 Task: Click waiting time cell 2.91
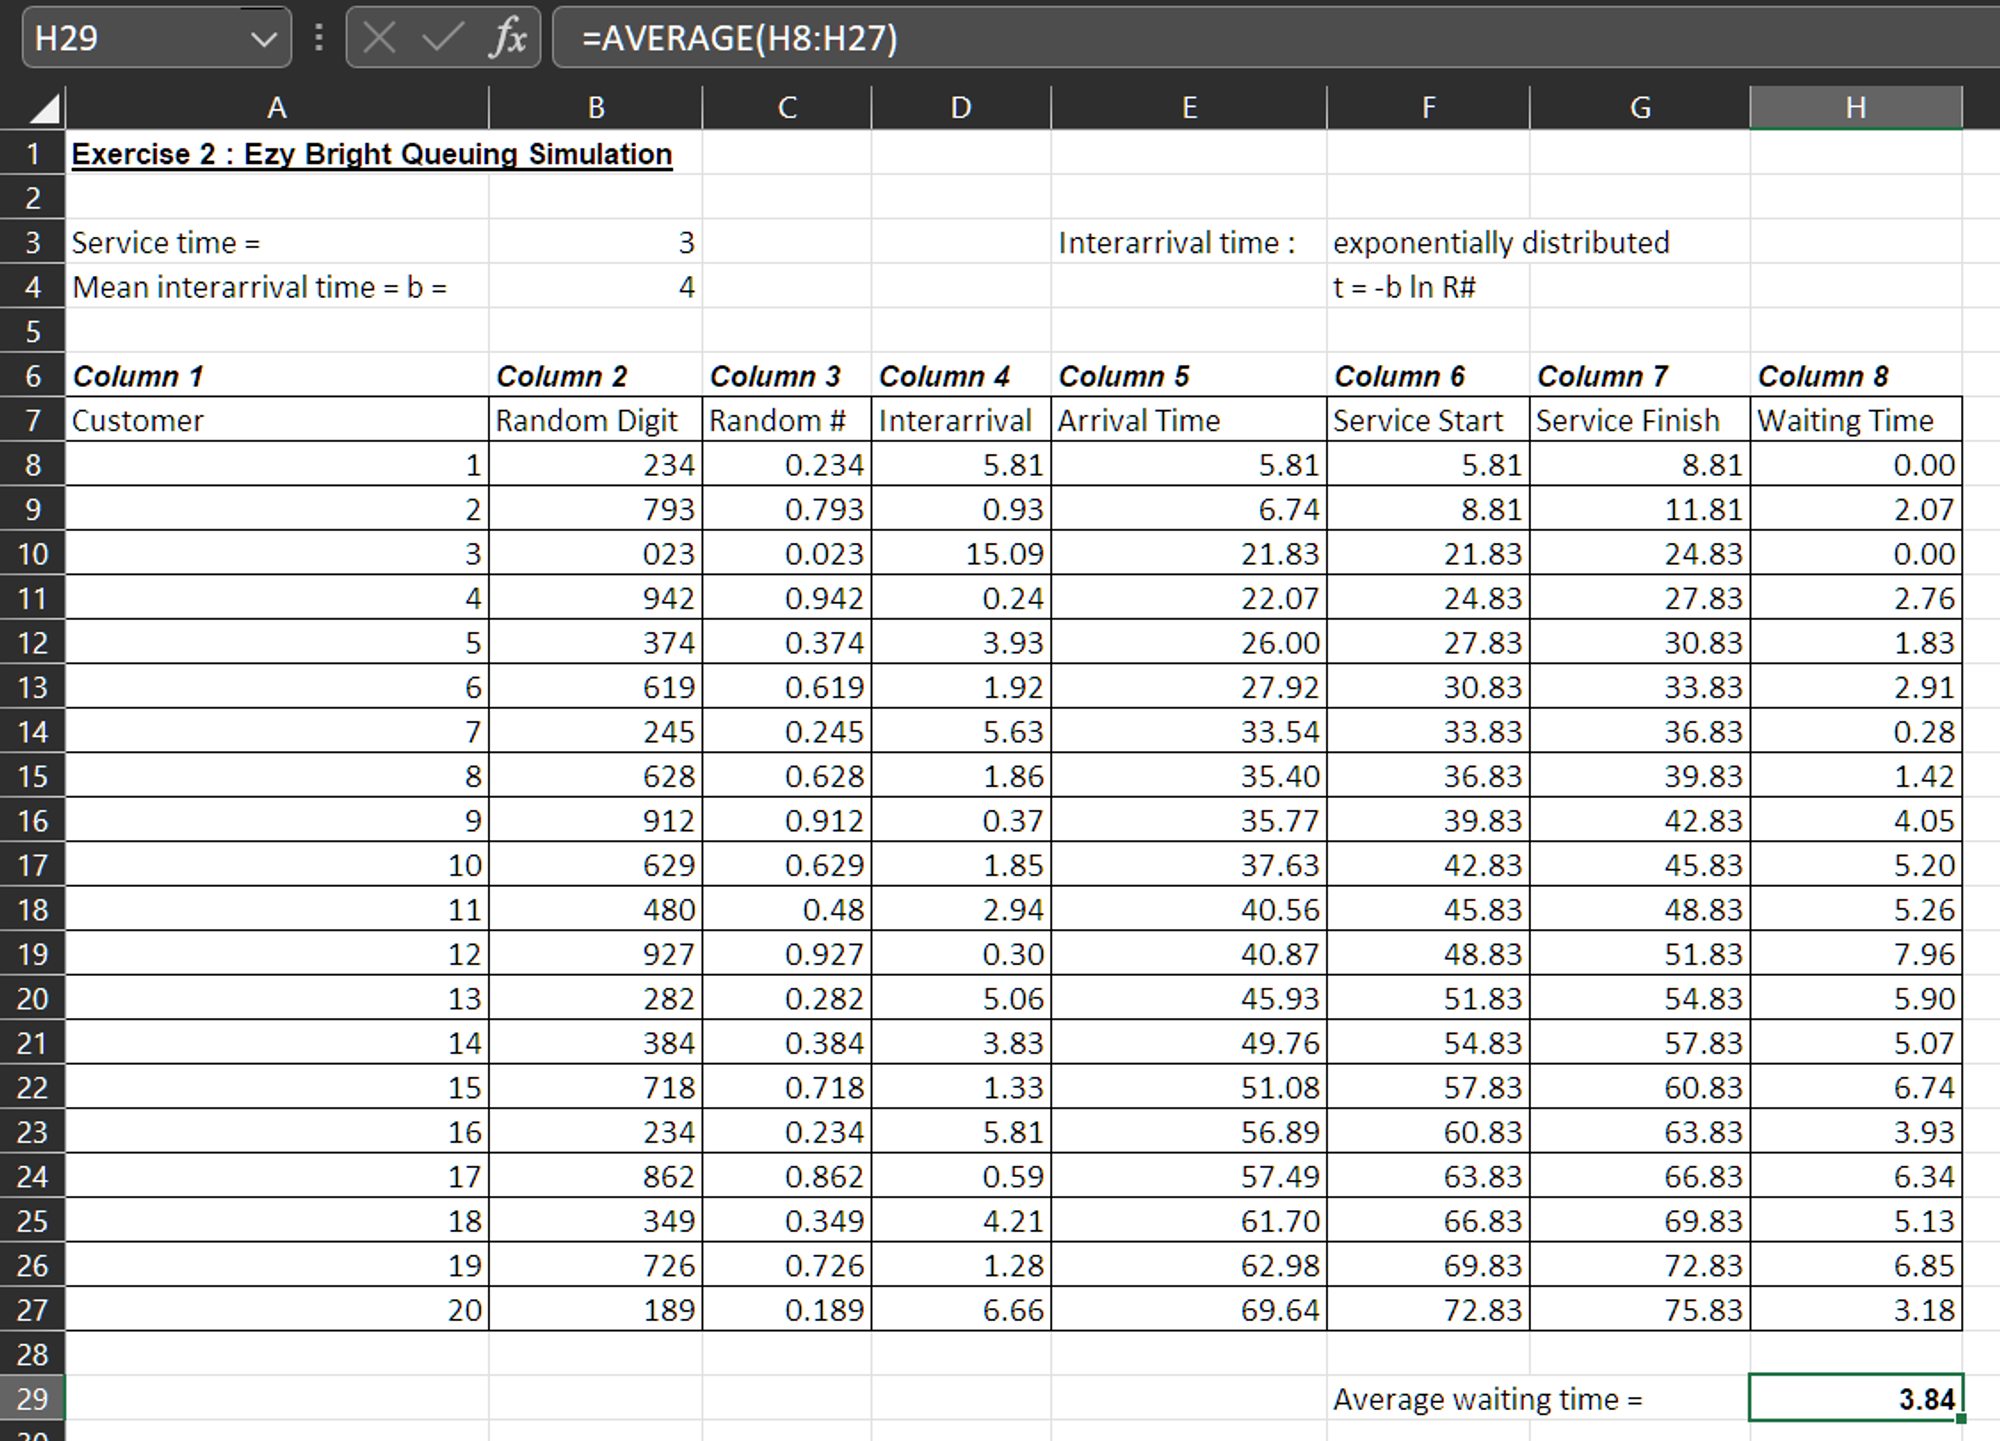(1856, 687)
